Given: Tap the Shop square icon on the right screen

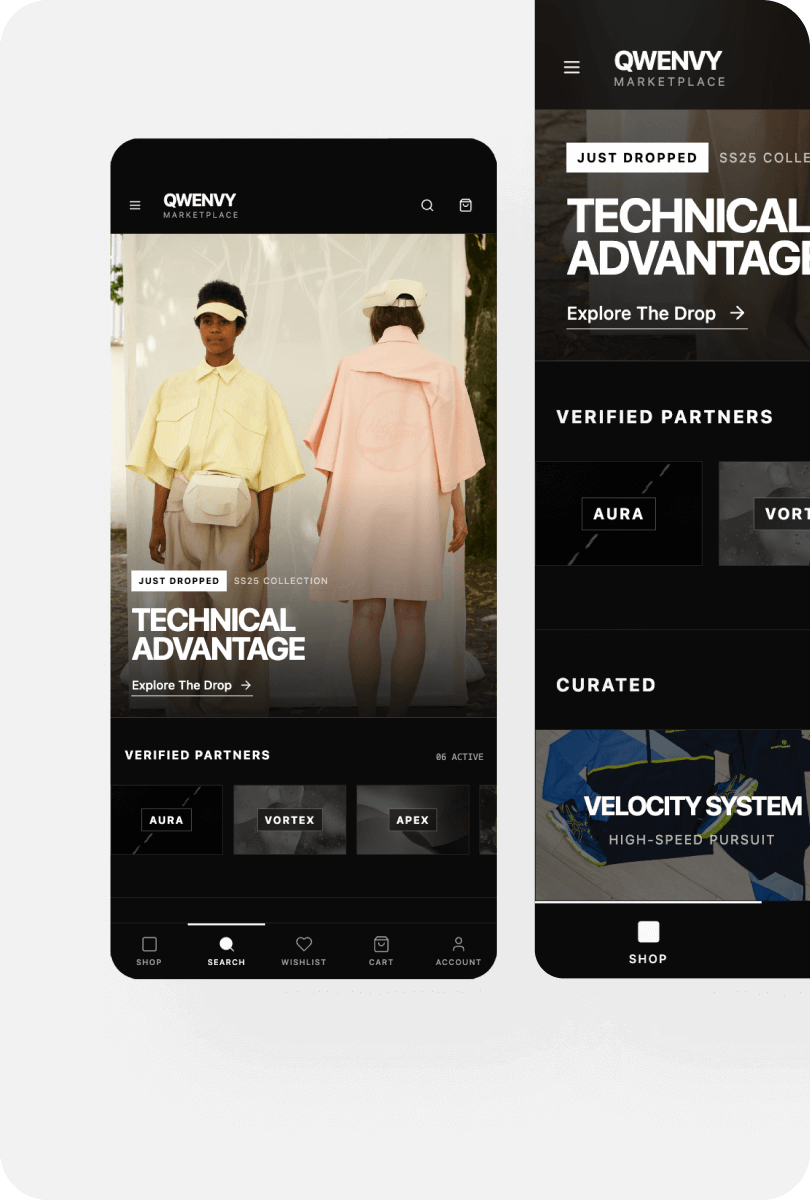Looking at the screenshot, I should pos(648,931).
